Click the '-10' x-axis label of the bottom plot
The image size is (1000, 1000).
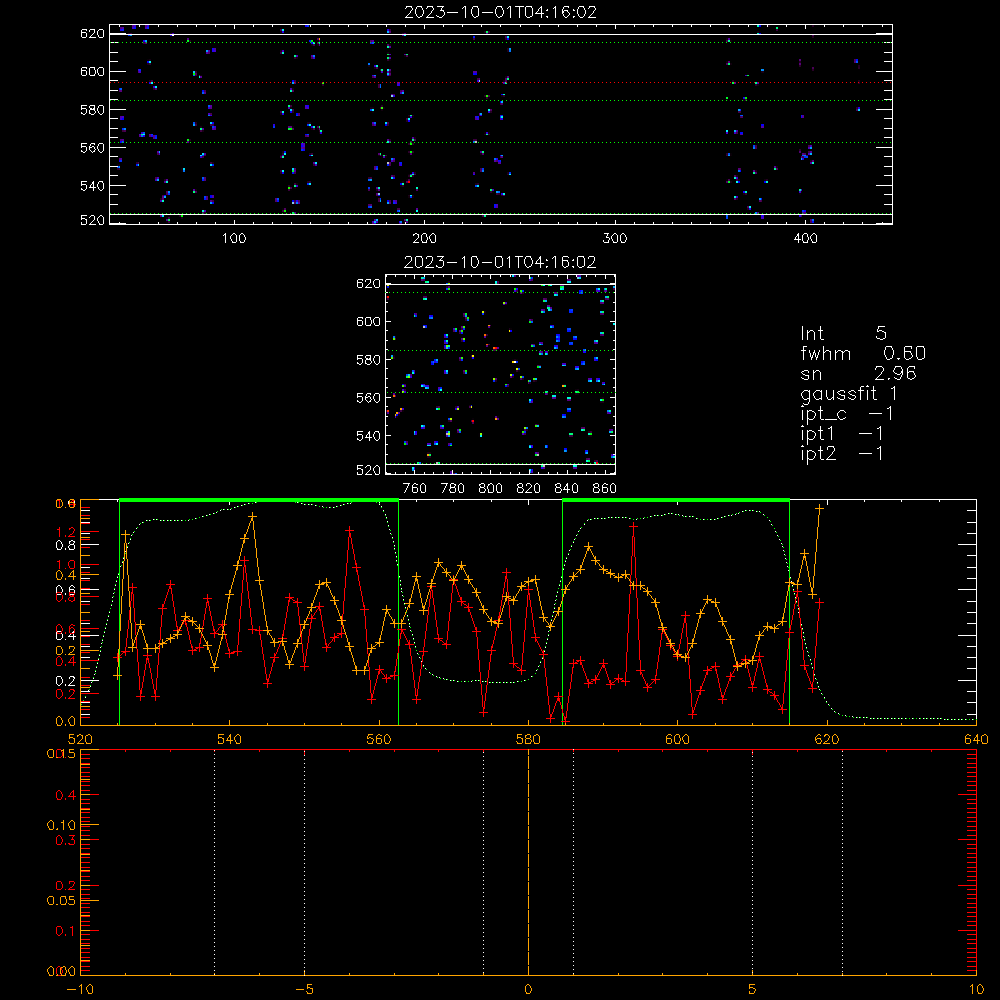(x=80, y=989)
